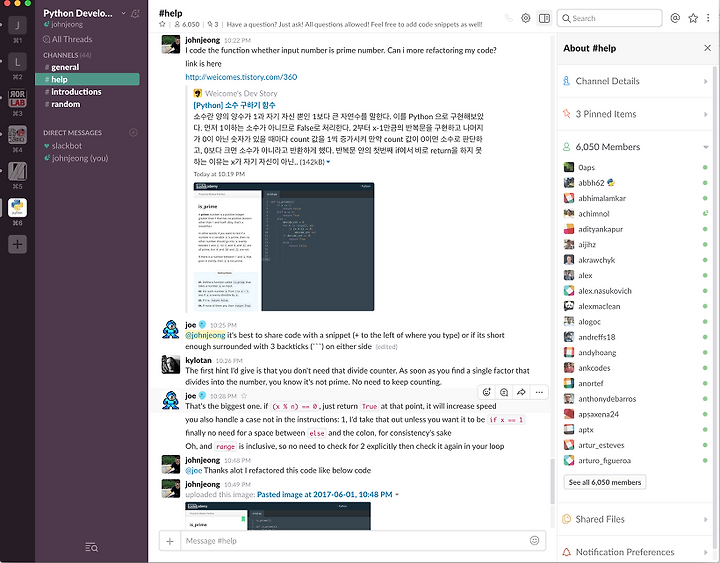Collapse the link preview (142kB) arrow
The image size is (720, 563).
click(x=328, y=162)
